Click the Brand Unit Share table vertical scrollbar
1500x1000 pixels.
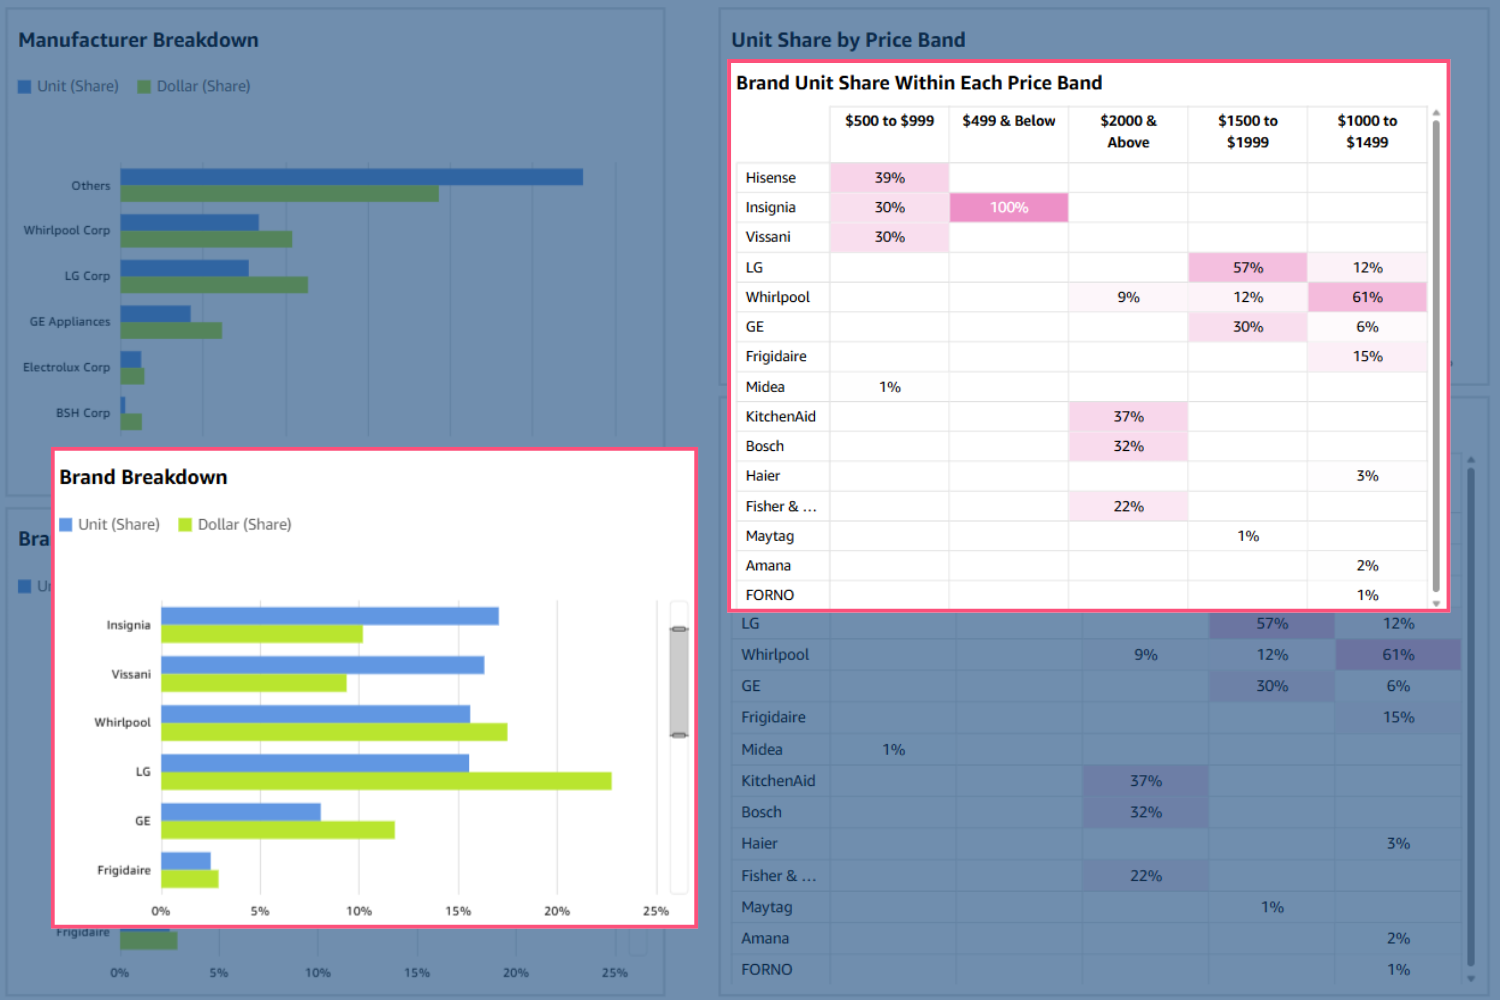[1436, 350]
